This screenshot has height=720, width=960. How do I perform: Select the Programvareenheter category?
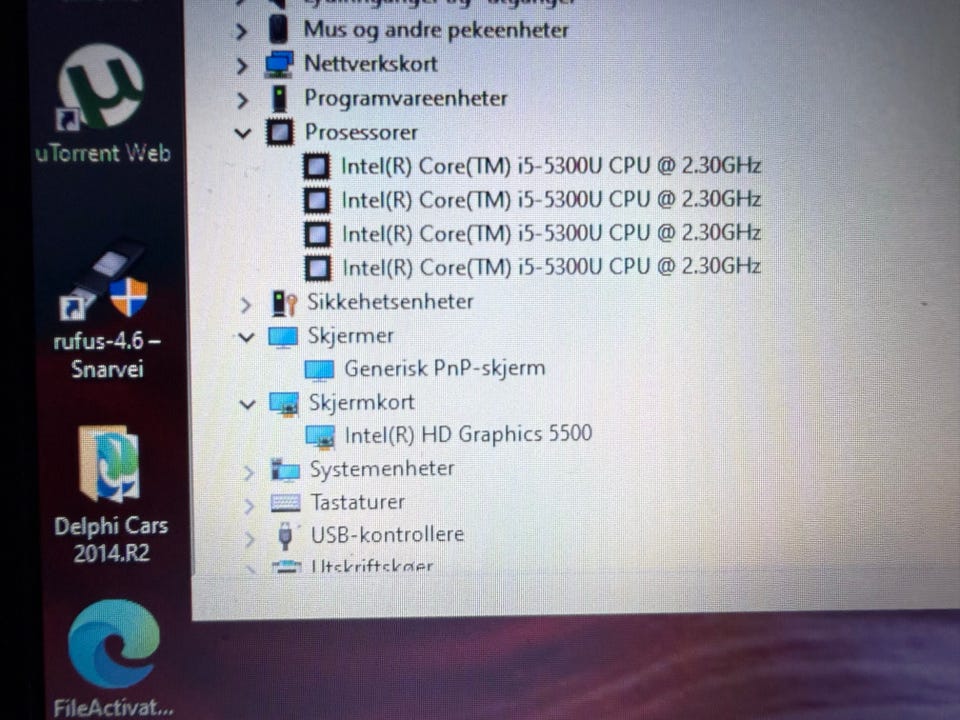pyautogui.click(x=406, y=98)
